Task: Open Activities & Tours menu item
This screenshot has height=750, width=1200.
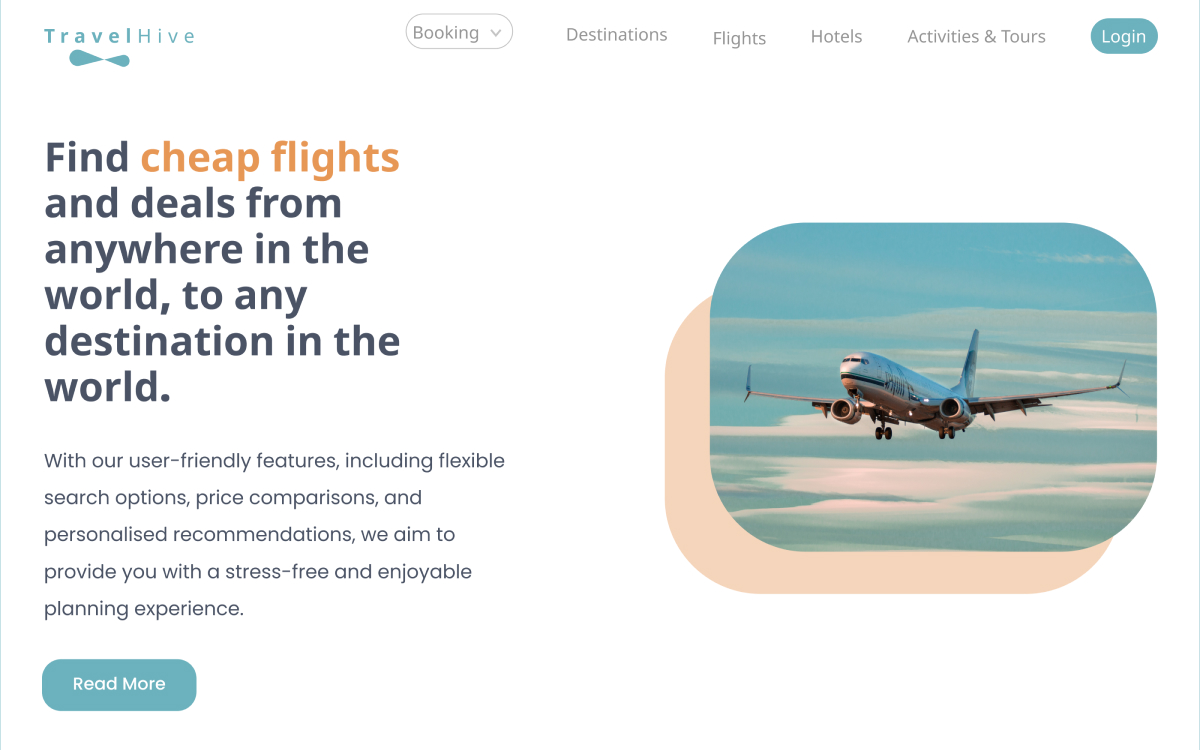Action: 976,36
